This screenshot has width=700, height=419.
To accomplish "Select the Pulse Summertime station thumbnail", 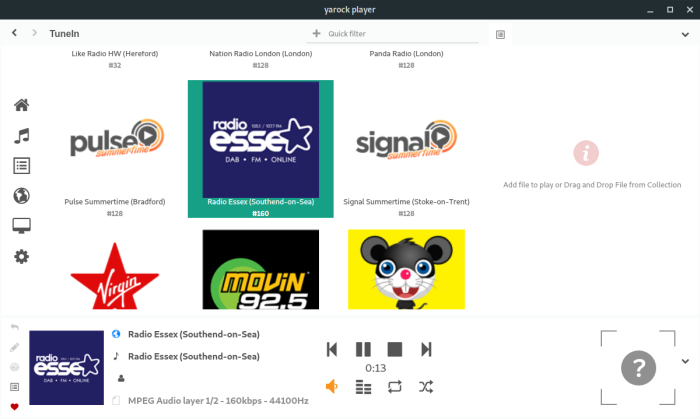I will click(x=115, y=139).
